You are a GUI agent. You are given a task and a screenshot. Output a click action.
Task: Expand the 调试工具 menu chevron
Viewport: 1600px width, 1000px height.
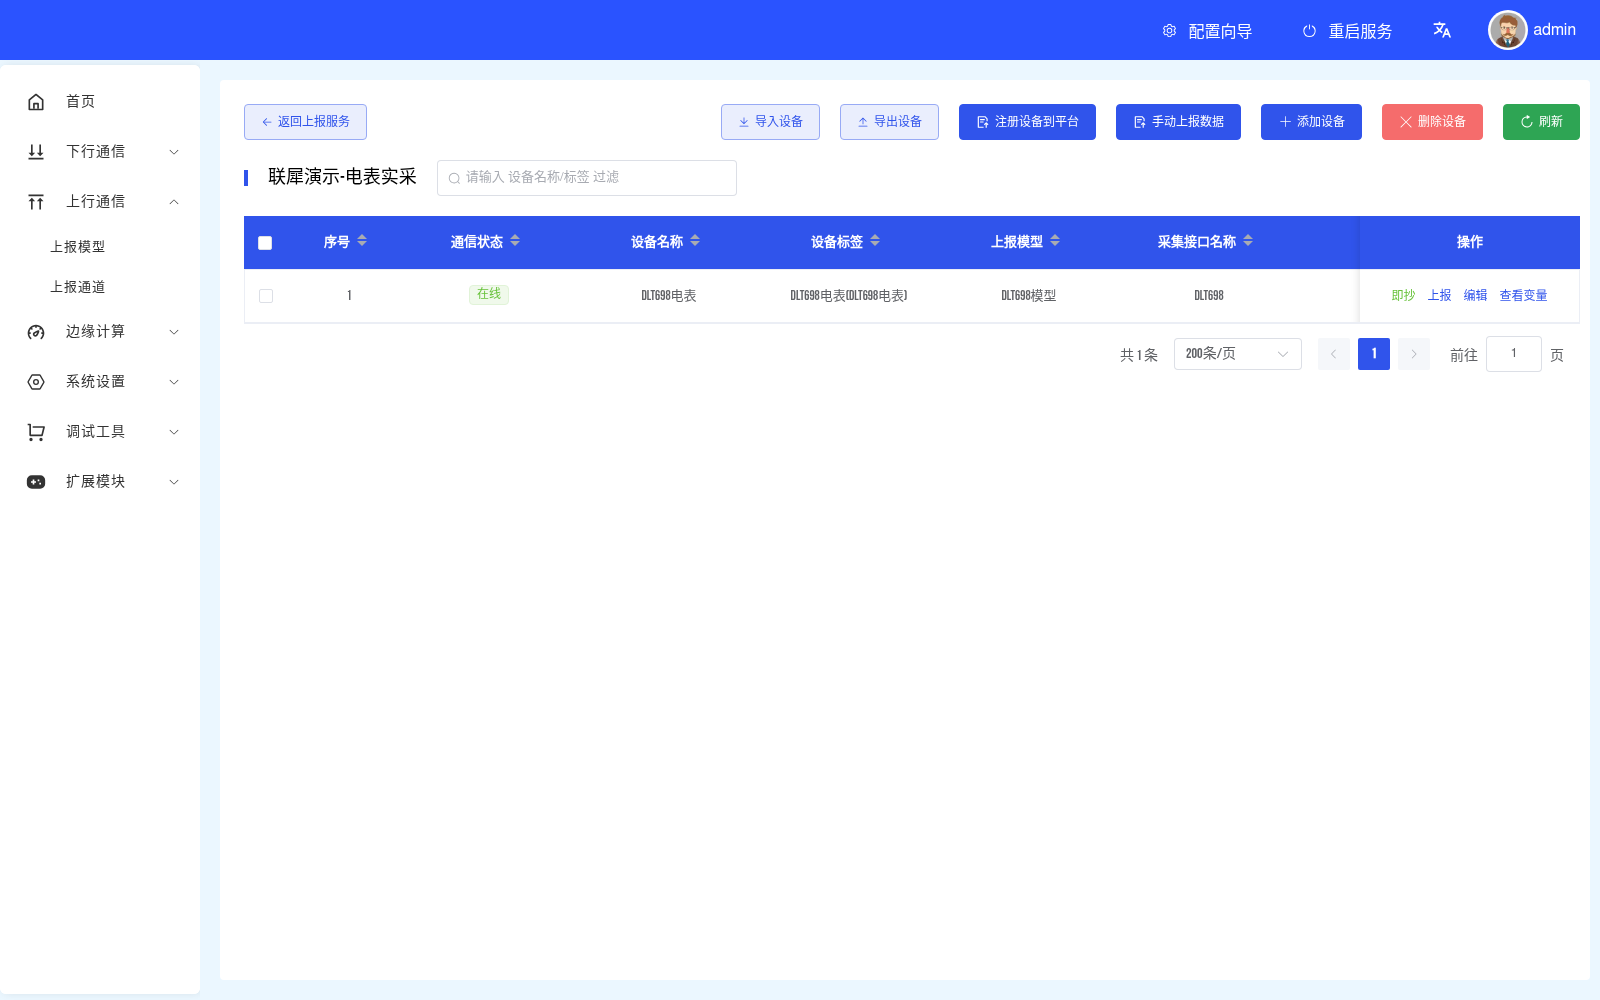174,432
